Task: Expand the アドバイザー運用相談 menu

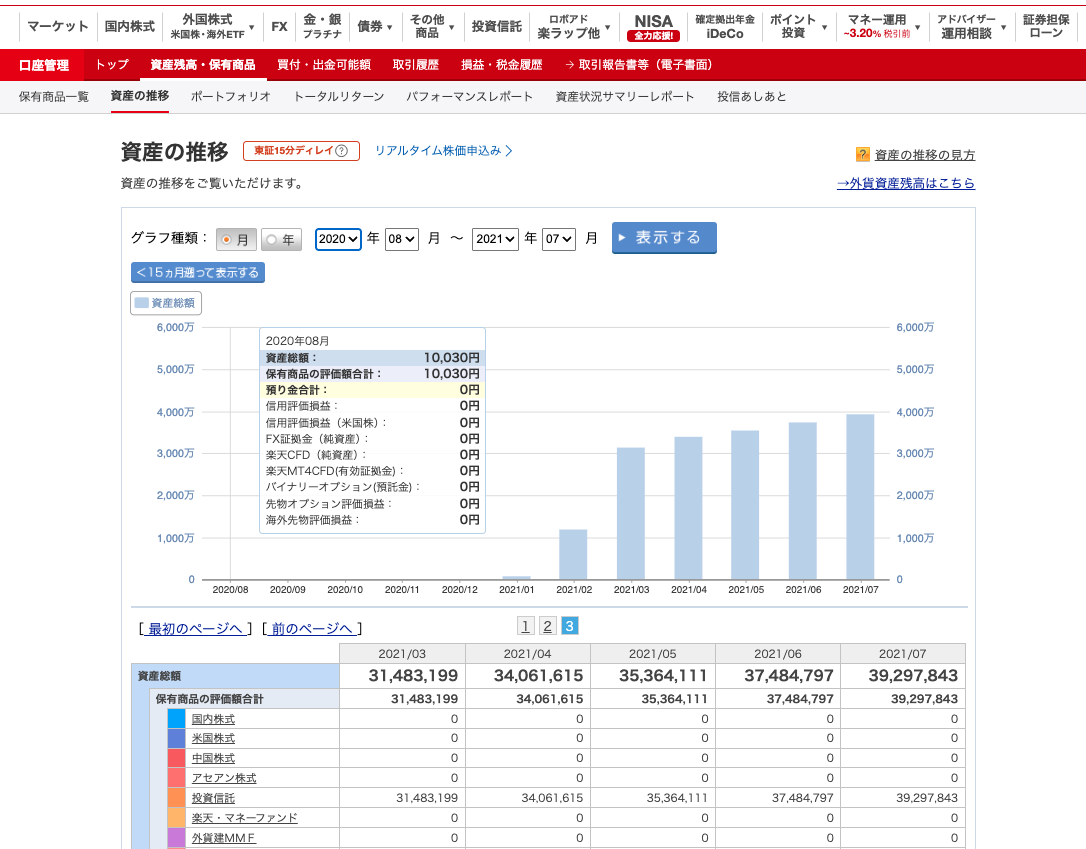Action: pyautogui.click(x=971, y=26)
